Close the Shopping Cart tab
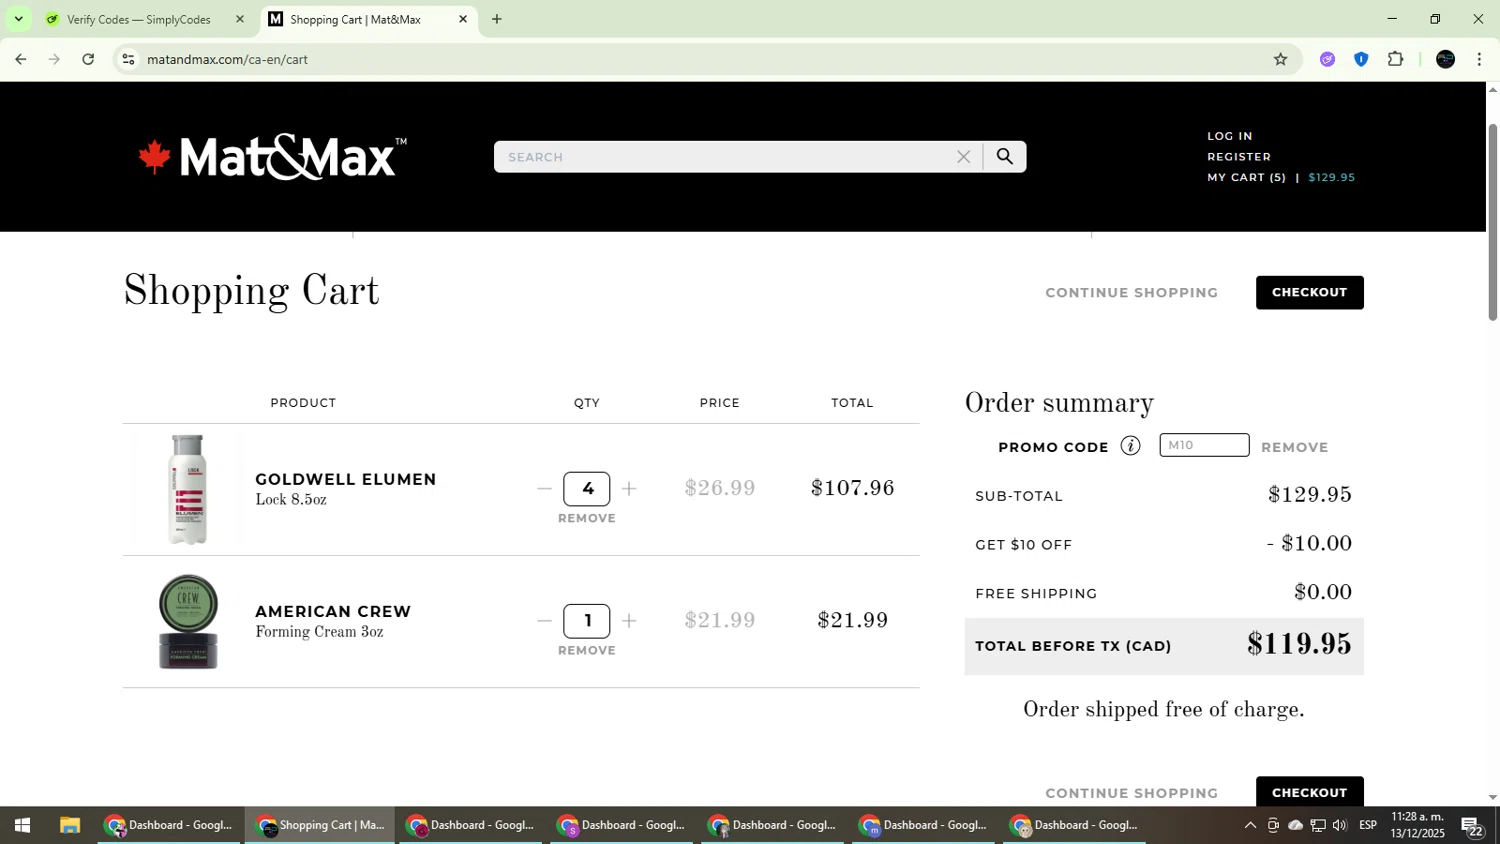This screenshot has height=844, width=1500. point(463,19)
